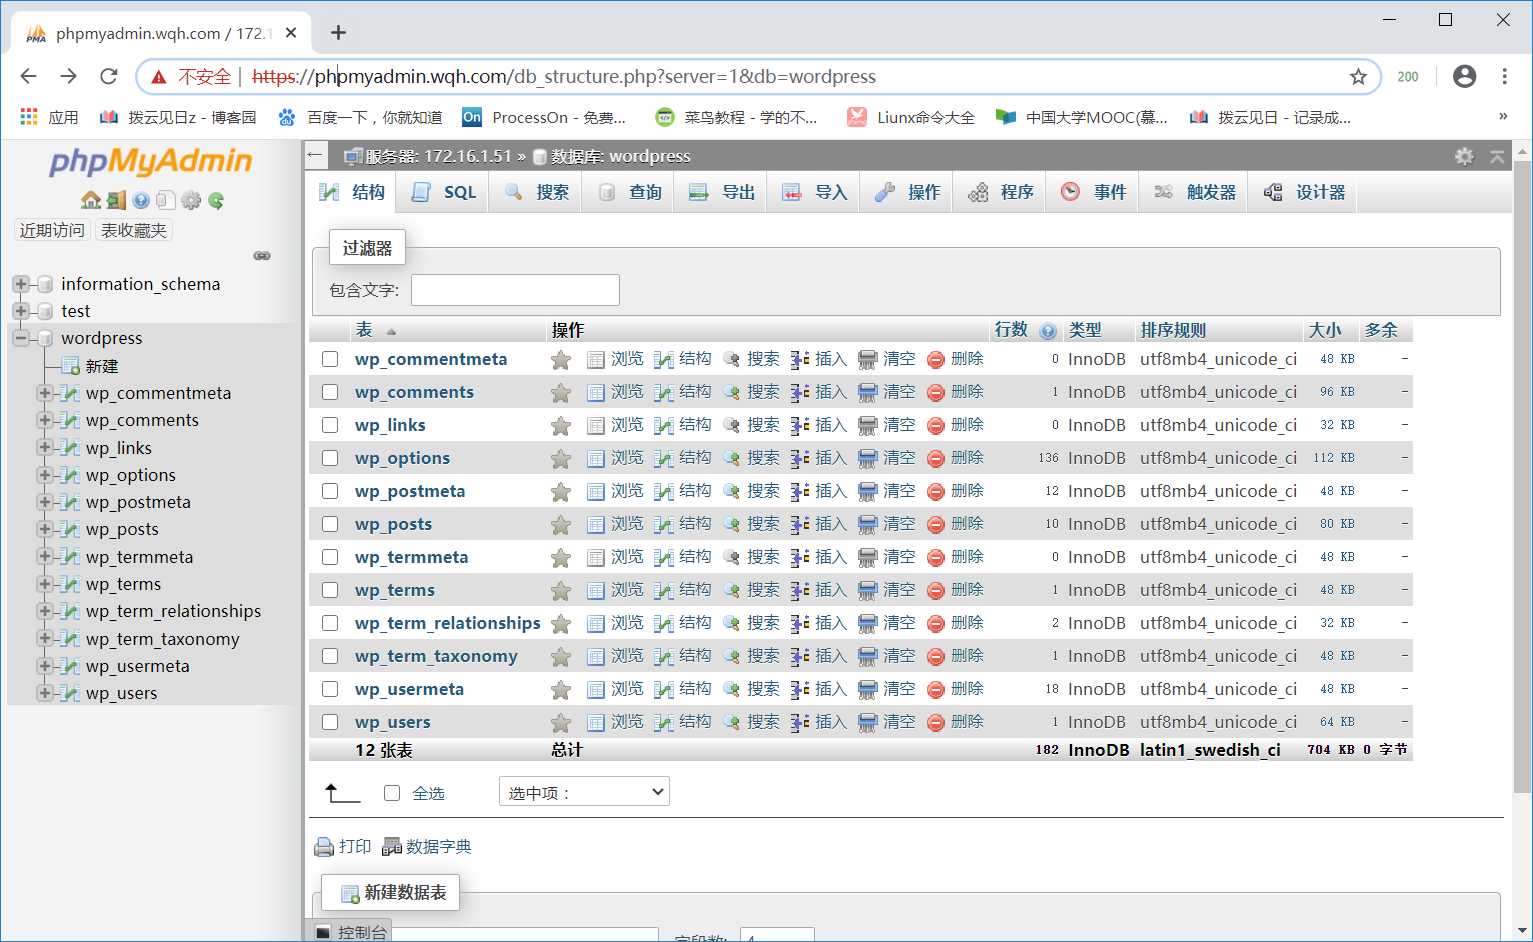Switch to the SQL tab
This screenshot has height=942, width=1533.
[x=444, y=192]
